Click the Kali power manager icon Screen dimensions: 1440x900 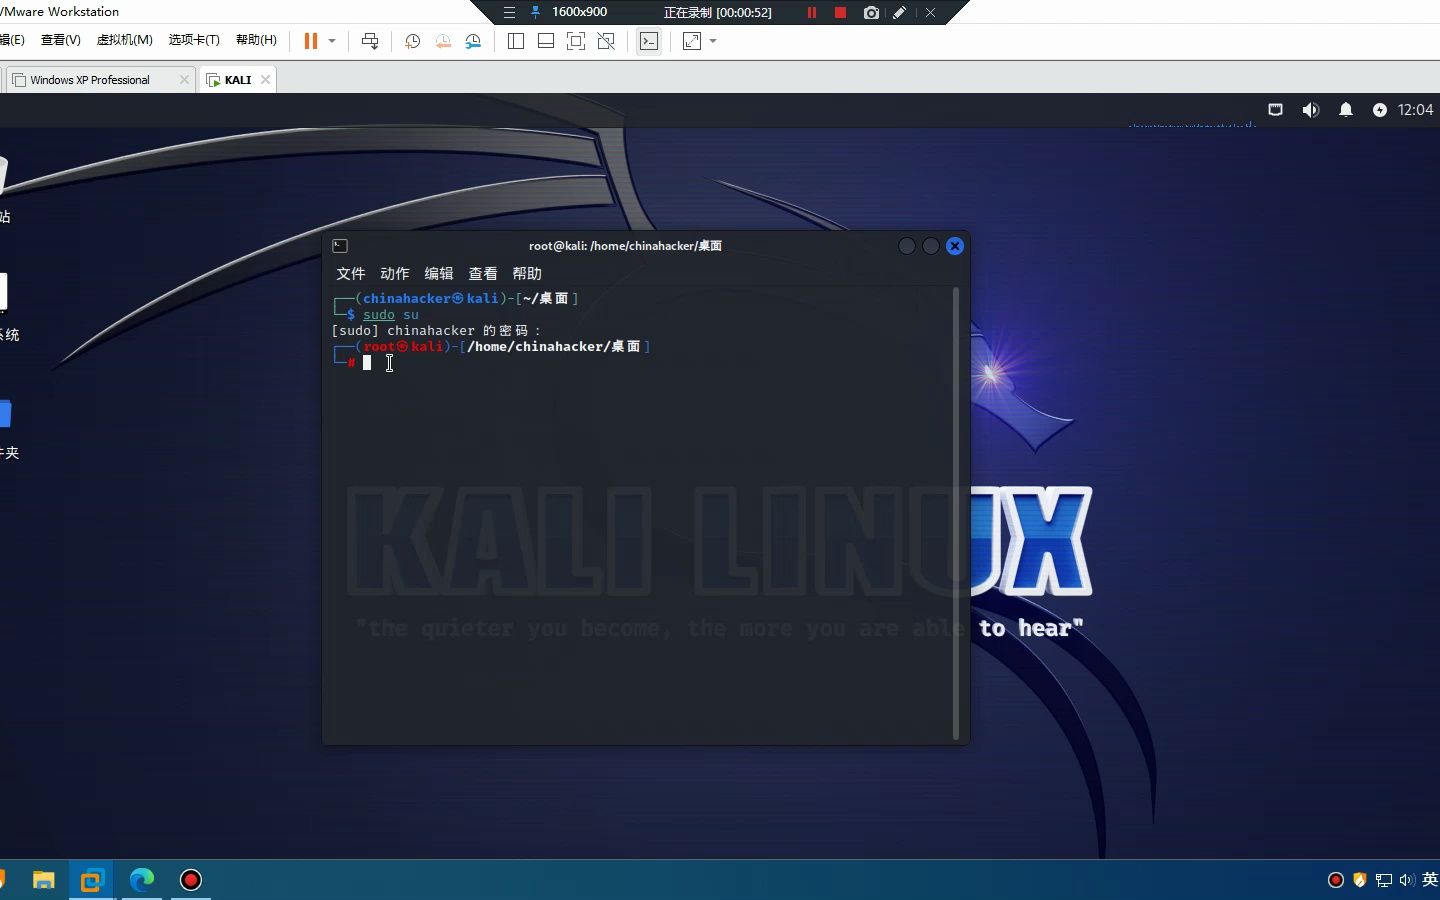pos(1380,110)
